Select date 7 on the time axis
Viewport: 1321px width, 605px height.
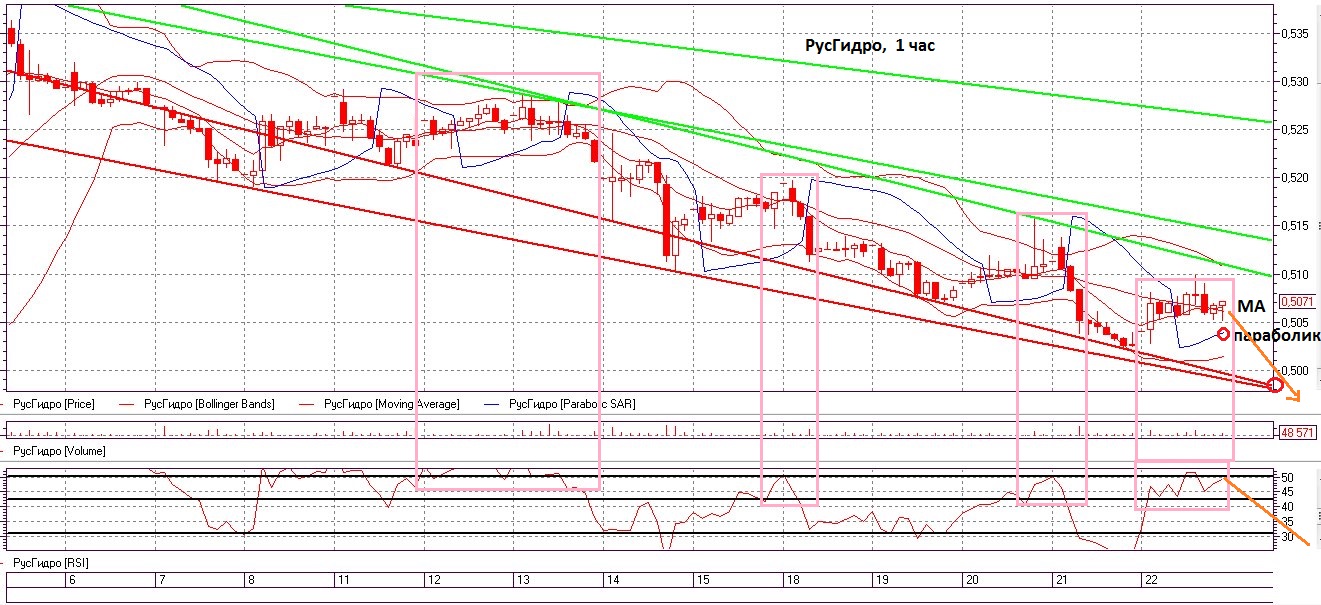click(161, 580)
